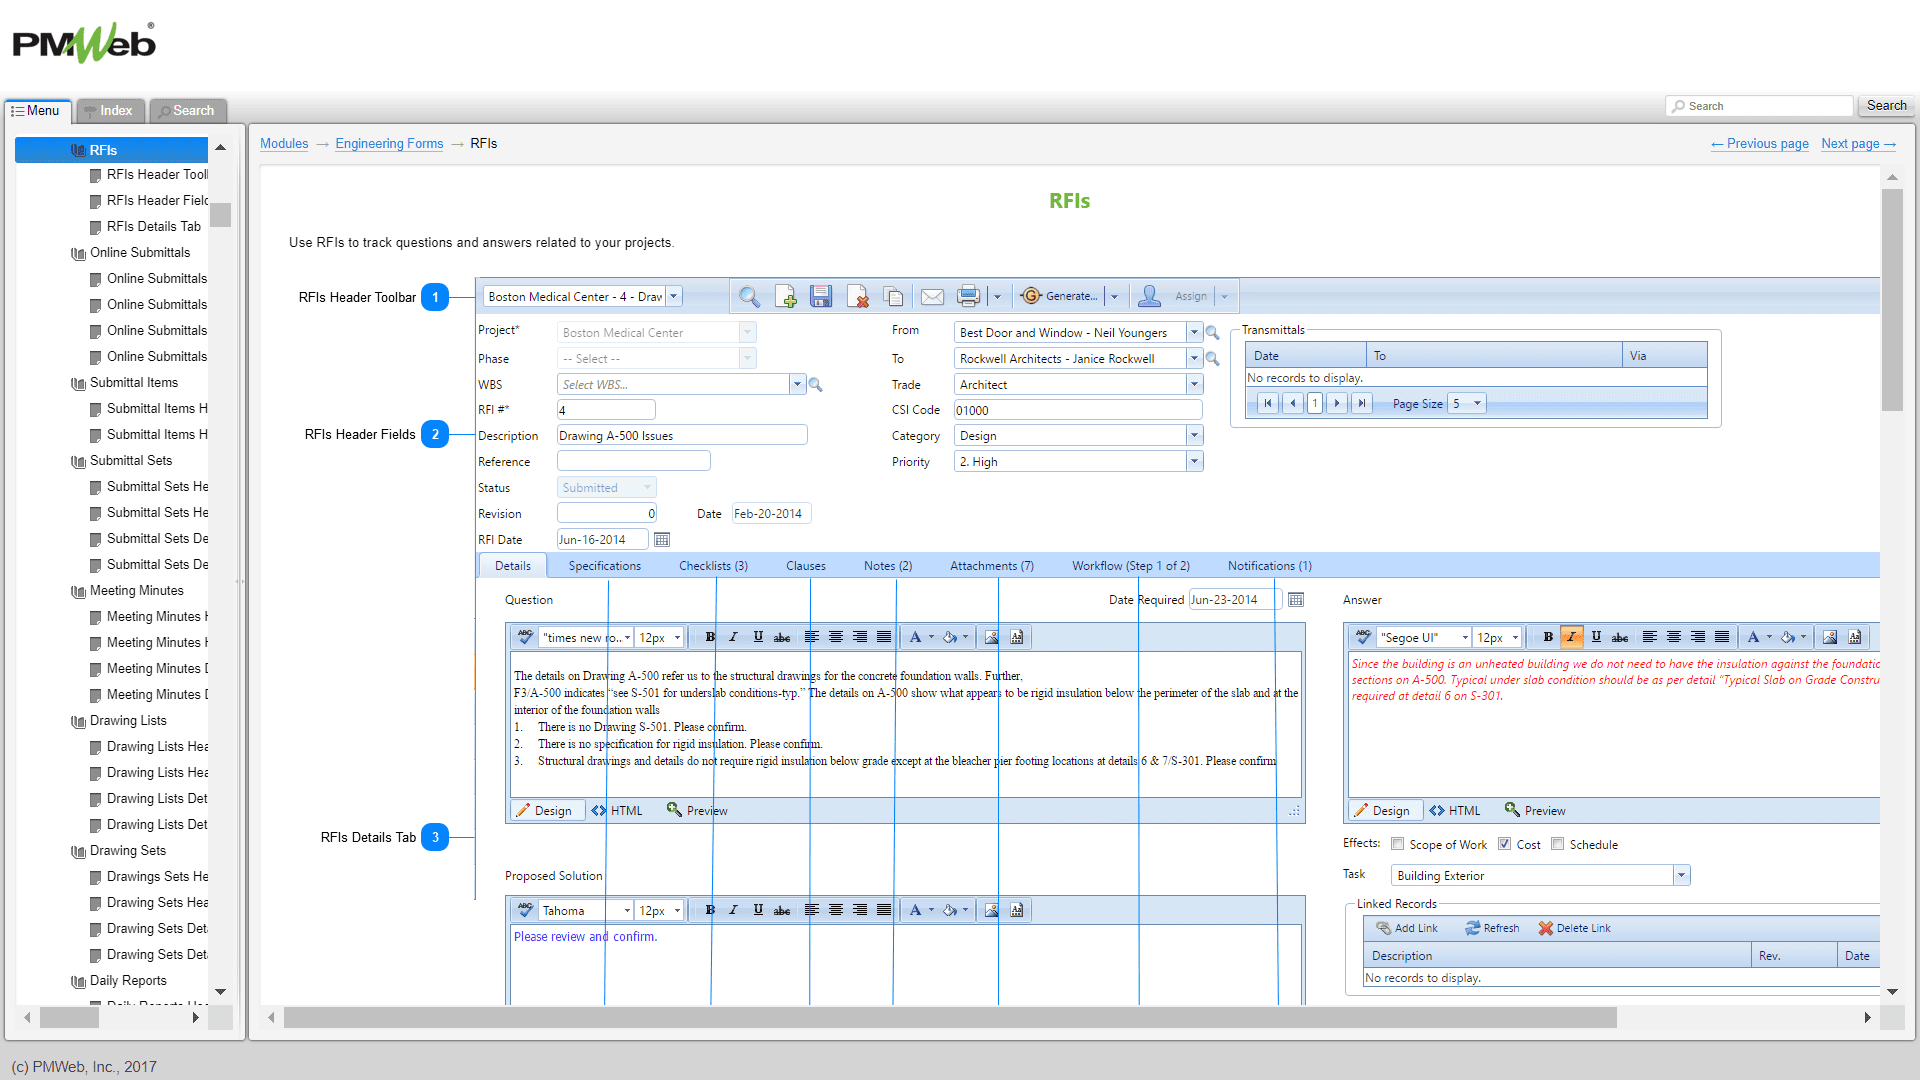Viewport: 1920px width, 1080px height.
Task: Go to Next page link
Action: click(1859, 144)
